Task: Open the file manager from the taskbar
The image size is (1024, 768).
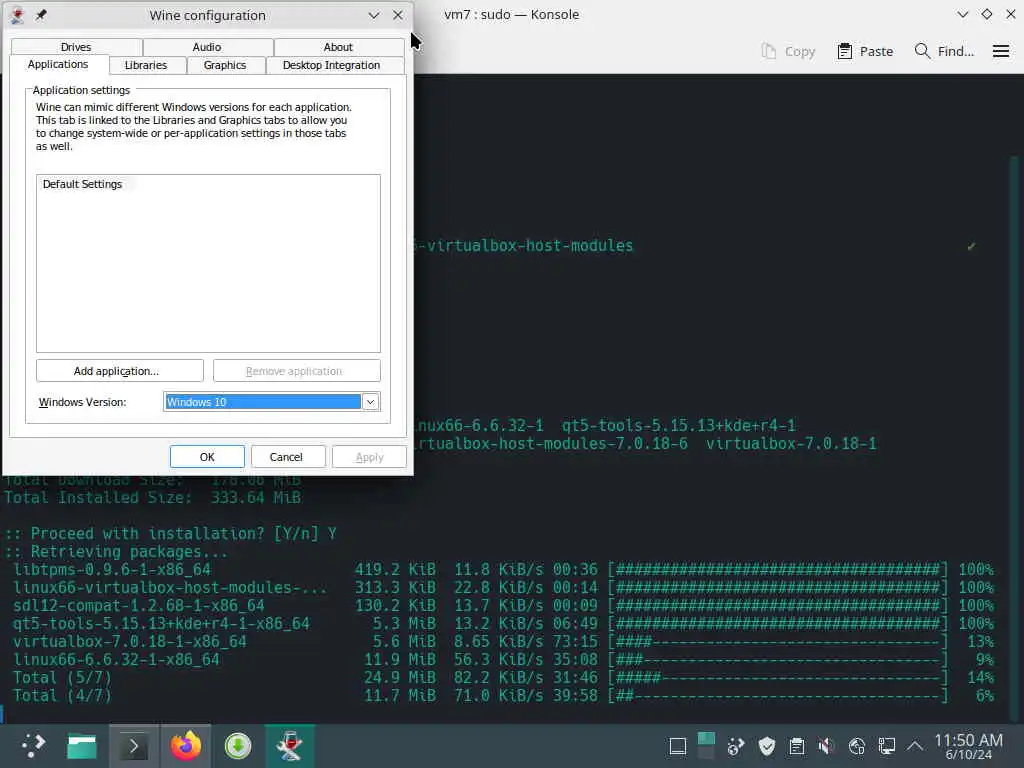Action: coord(82,746)
